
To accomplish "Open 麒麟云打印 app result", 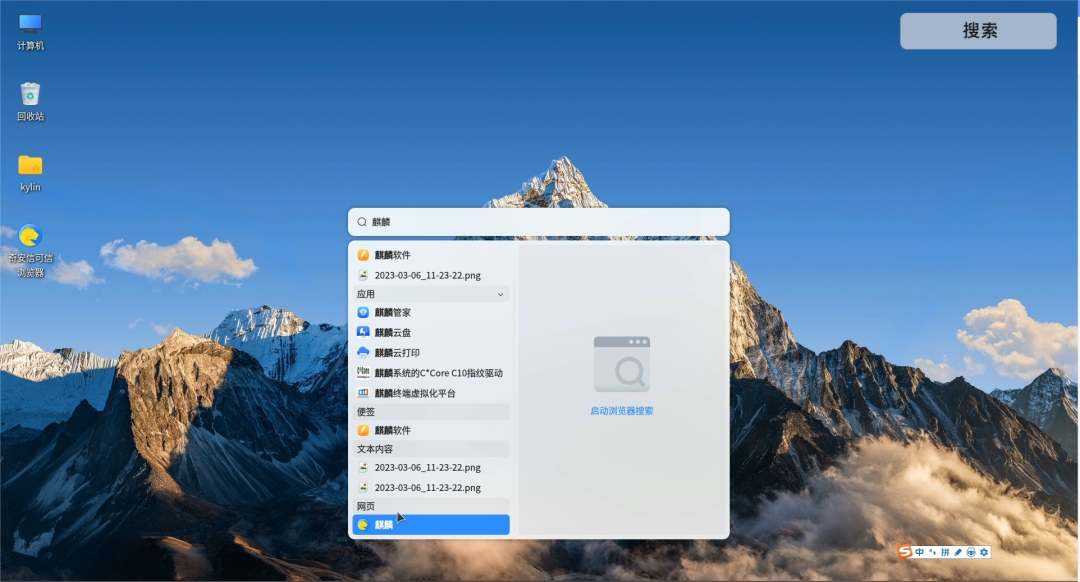I will 431,353.
